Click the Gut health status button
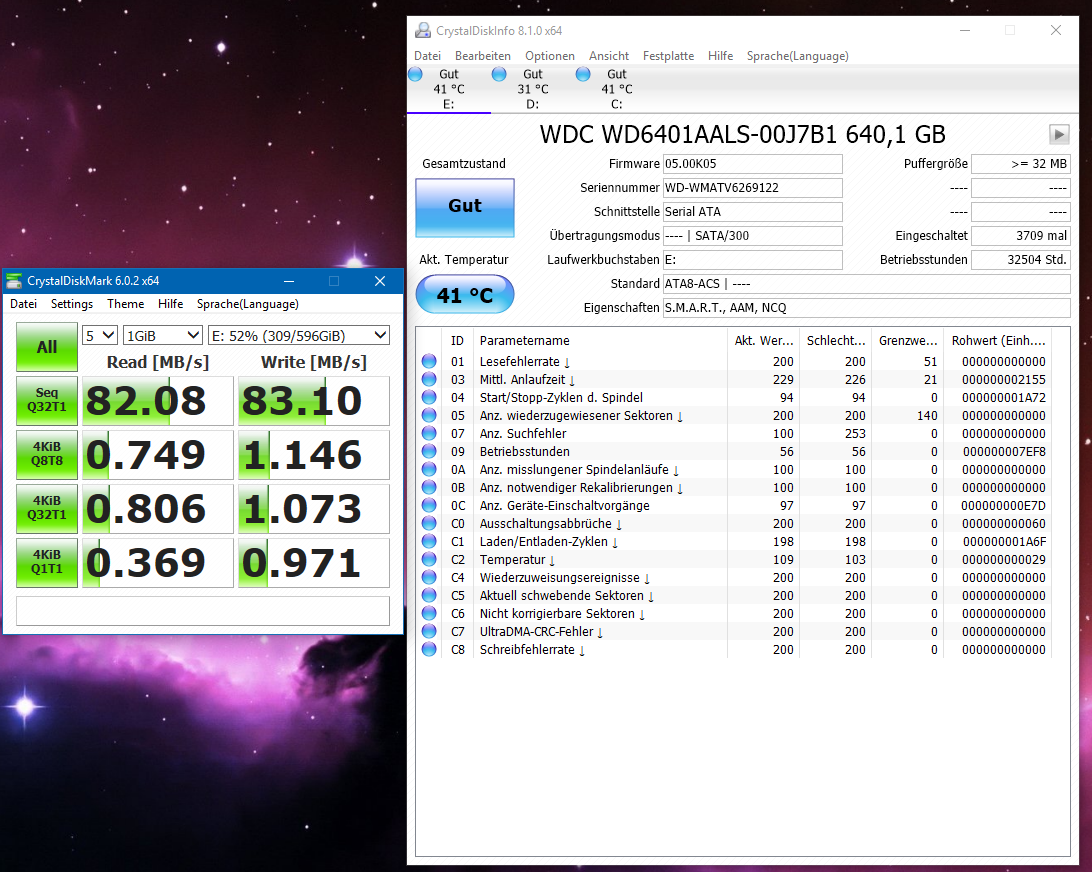 click(x=465, y=208)
